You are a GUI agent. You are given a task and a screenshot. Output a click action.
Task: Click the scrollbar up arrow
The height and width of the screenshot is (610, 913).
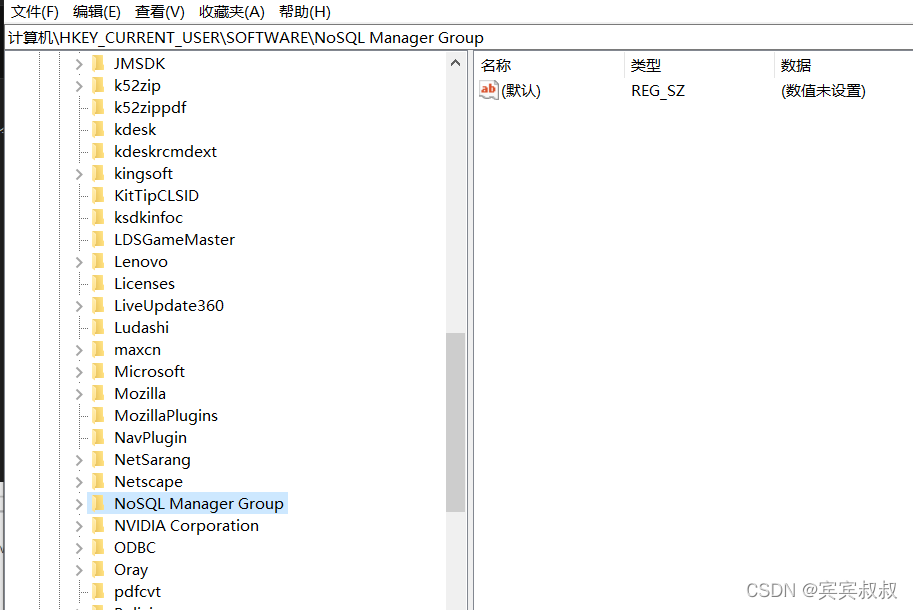[456, 63]
